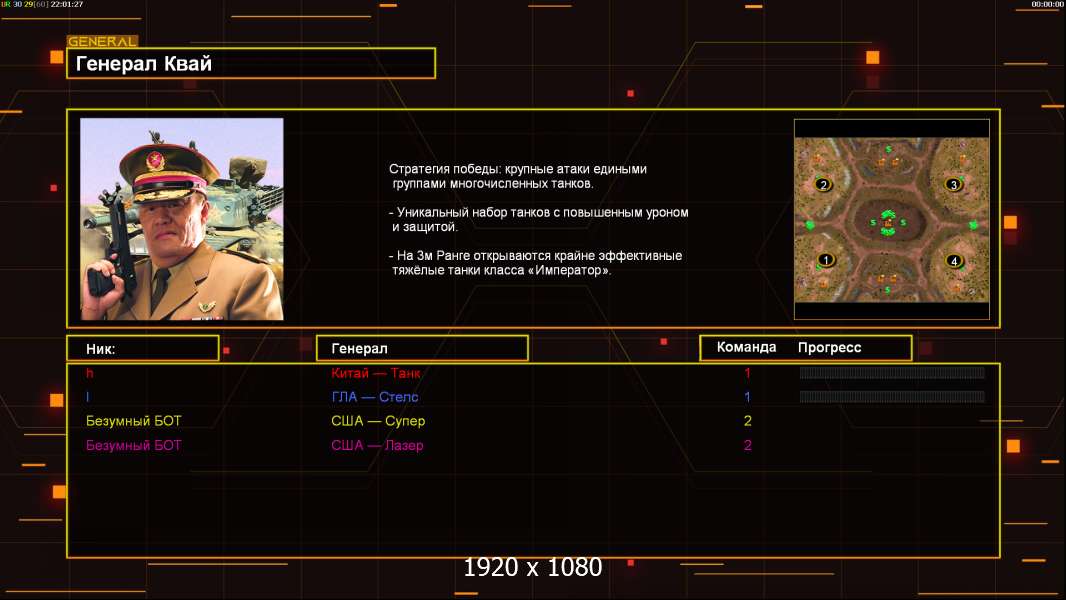This screenshot has height=600, width=1066.
Task: Click the General Kwai portrait
Action: (182, 219)
